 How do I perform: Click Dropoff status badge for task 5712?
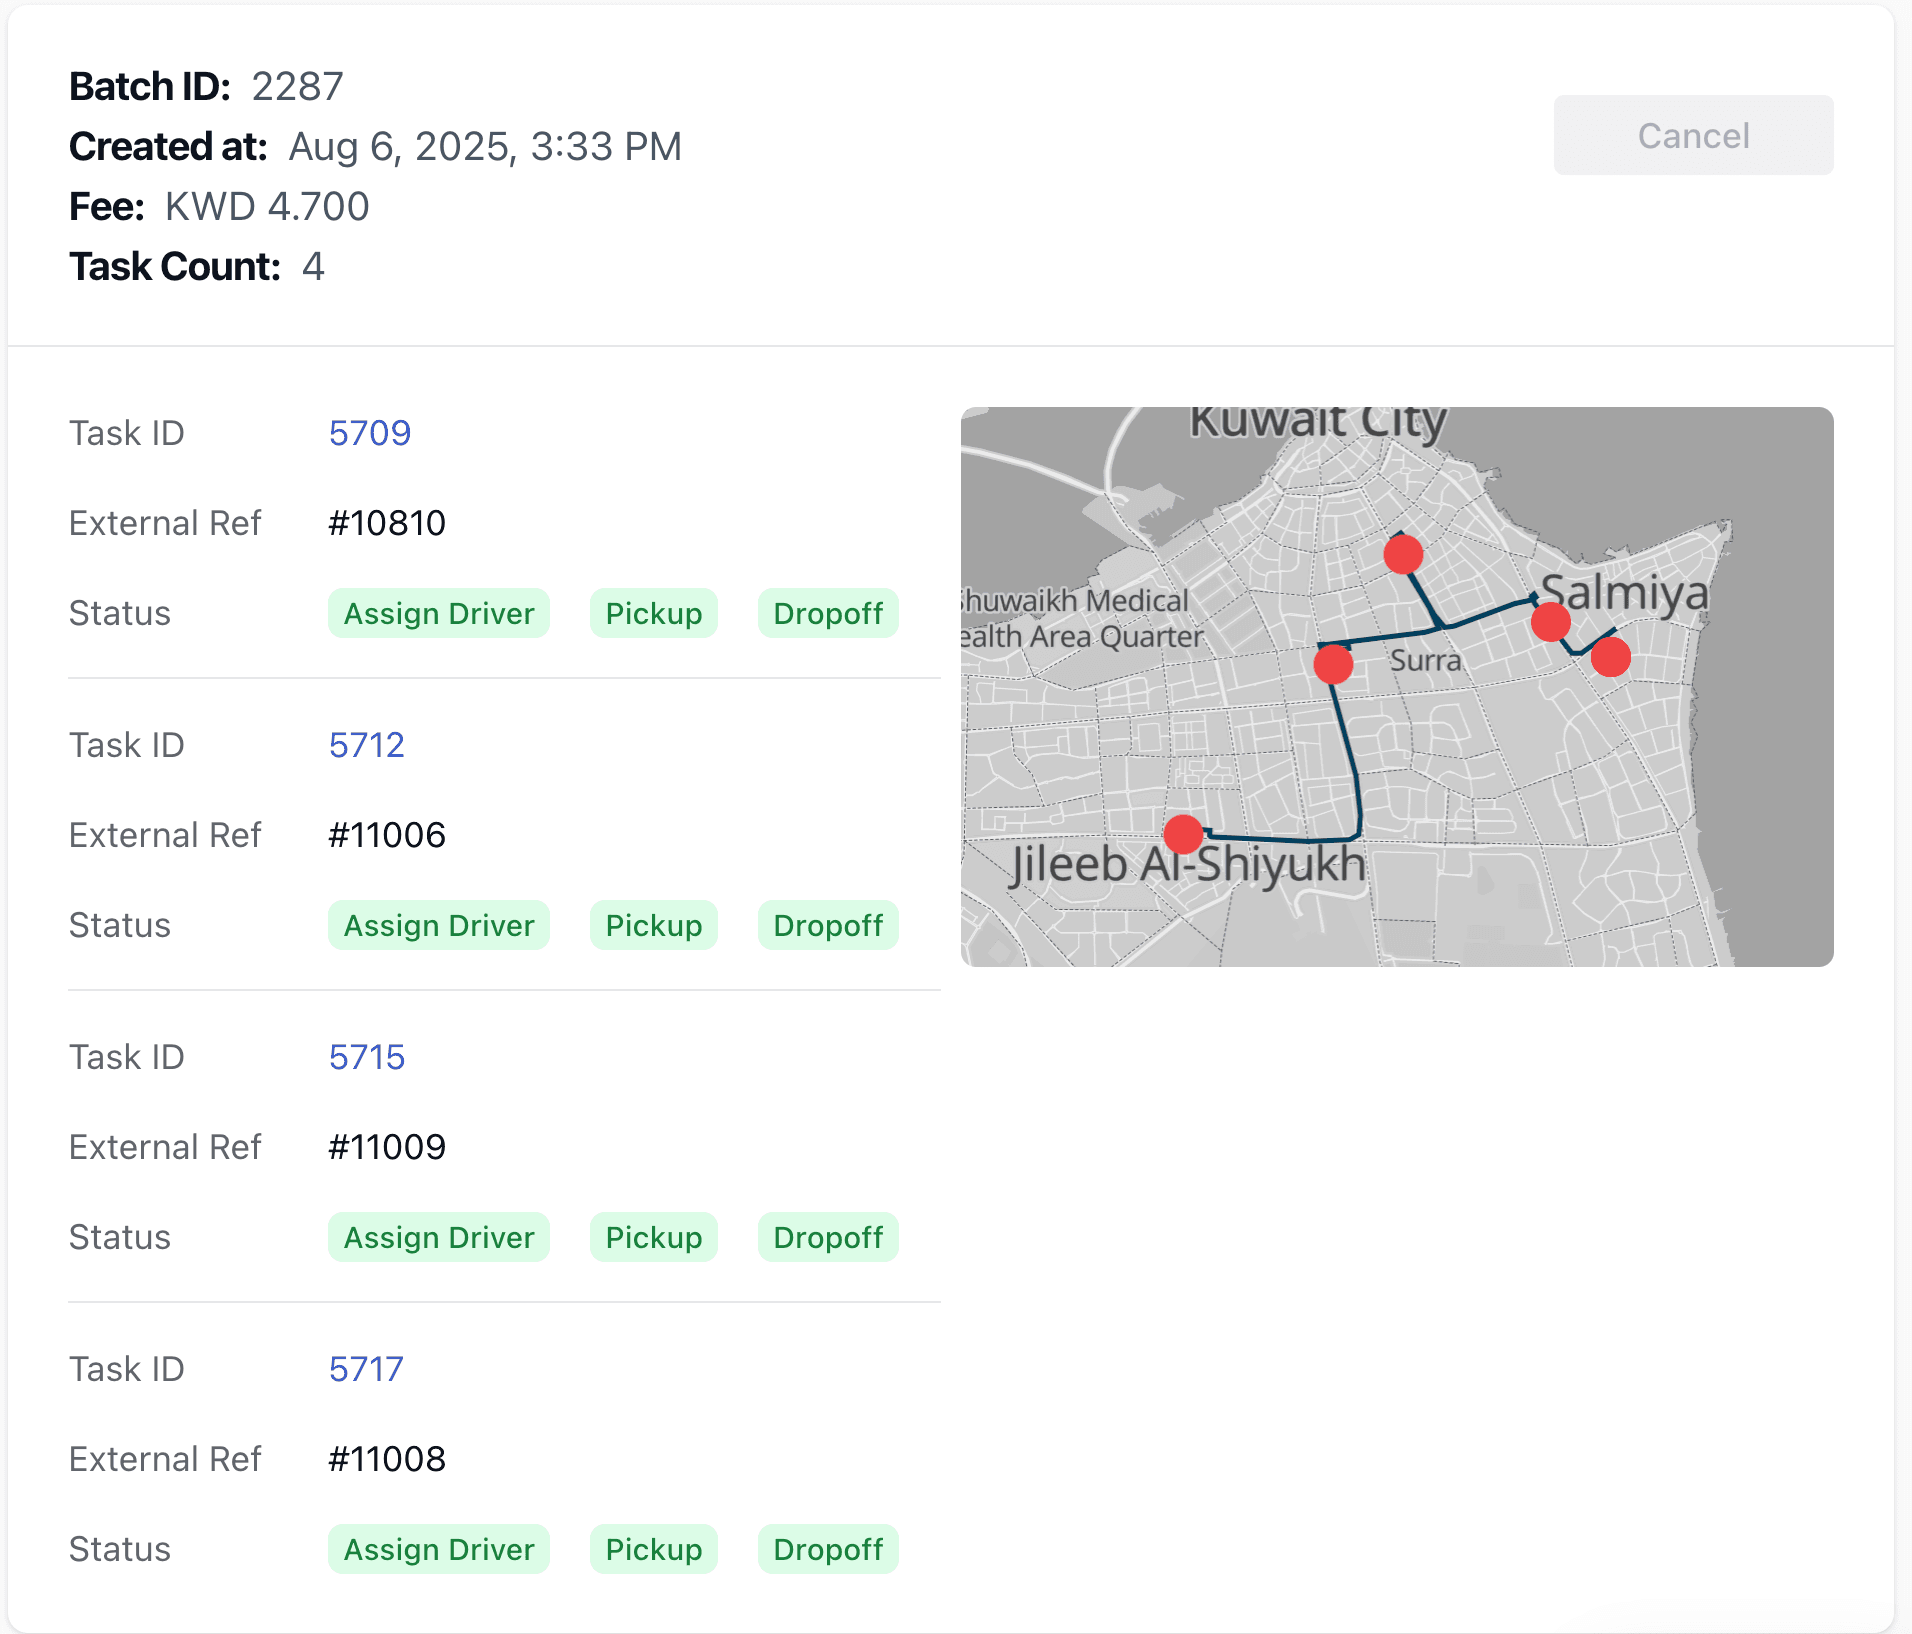tap(827, 925)
